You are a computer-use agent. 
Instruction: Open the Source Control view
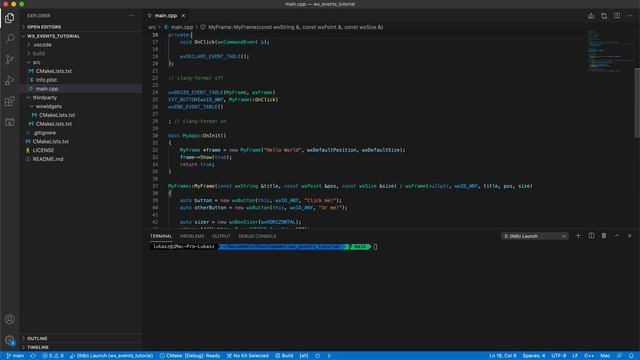point(9,60)
